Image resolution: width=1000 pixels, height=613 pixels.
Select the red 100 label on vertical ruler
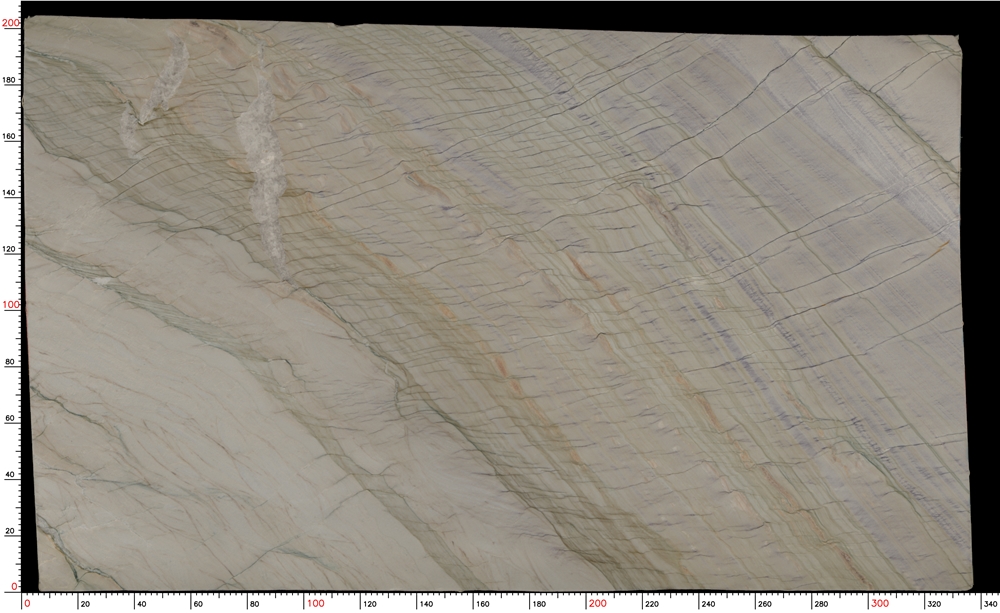pyautogui.click(x=11, y=305)
